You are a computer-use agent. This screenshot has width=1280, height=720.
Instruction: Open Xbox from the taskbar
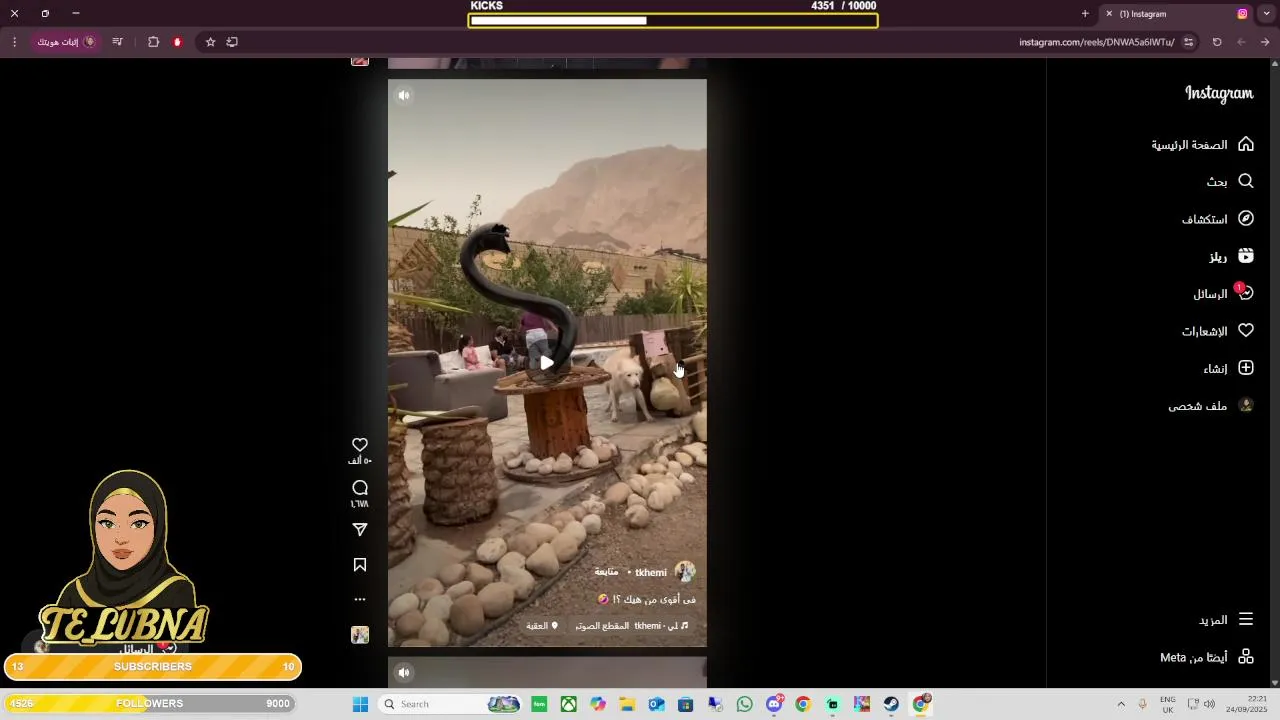coord(568,704)
